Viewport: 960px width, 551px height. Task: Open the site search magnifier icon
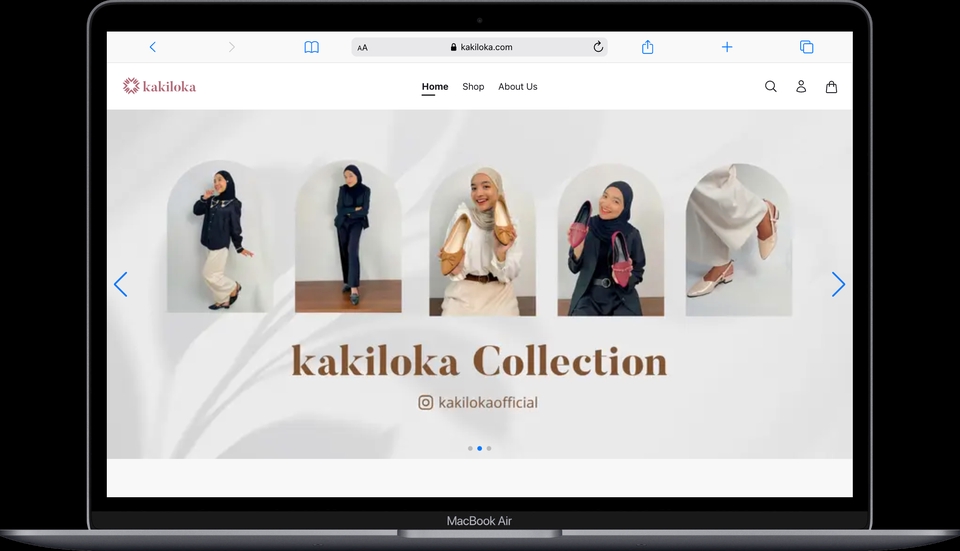(x=771, y=87)
